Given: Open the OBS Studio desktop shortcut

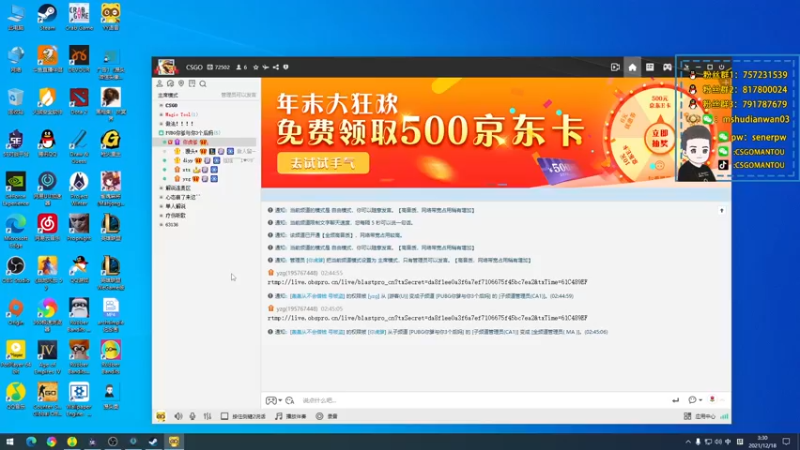Looking at the screenshot, I should pos(16,270).
